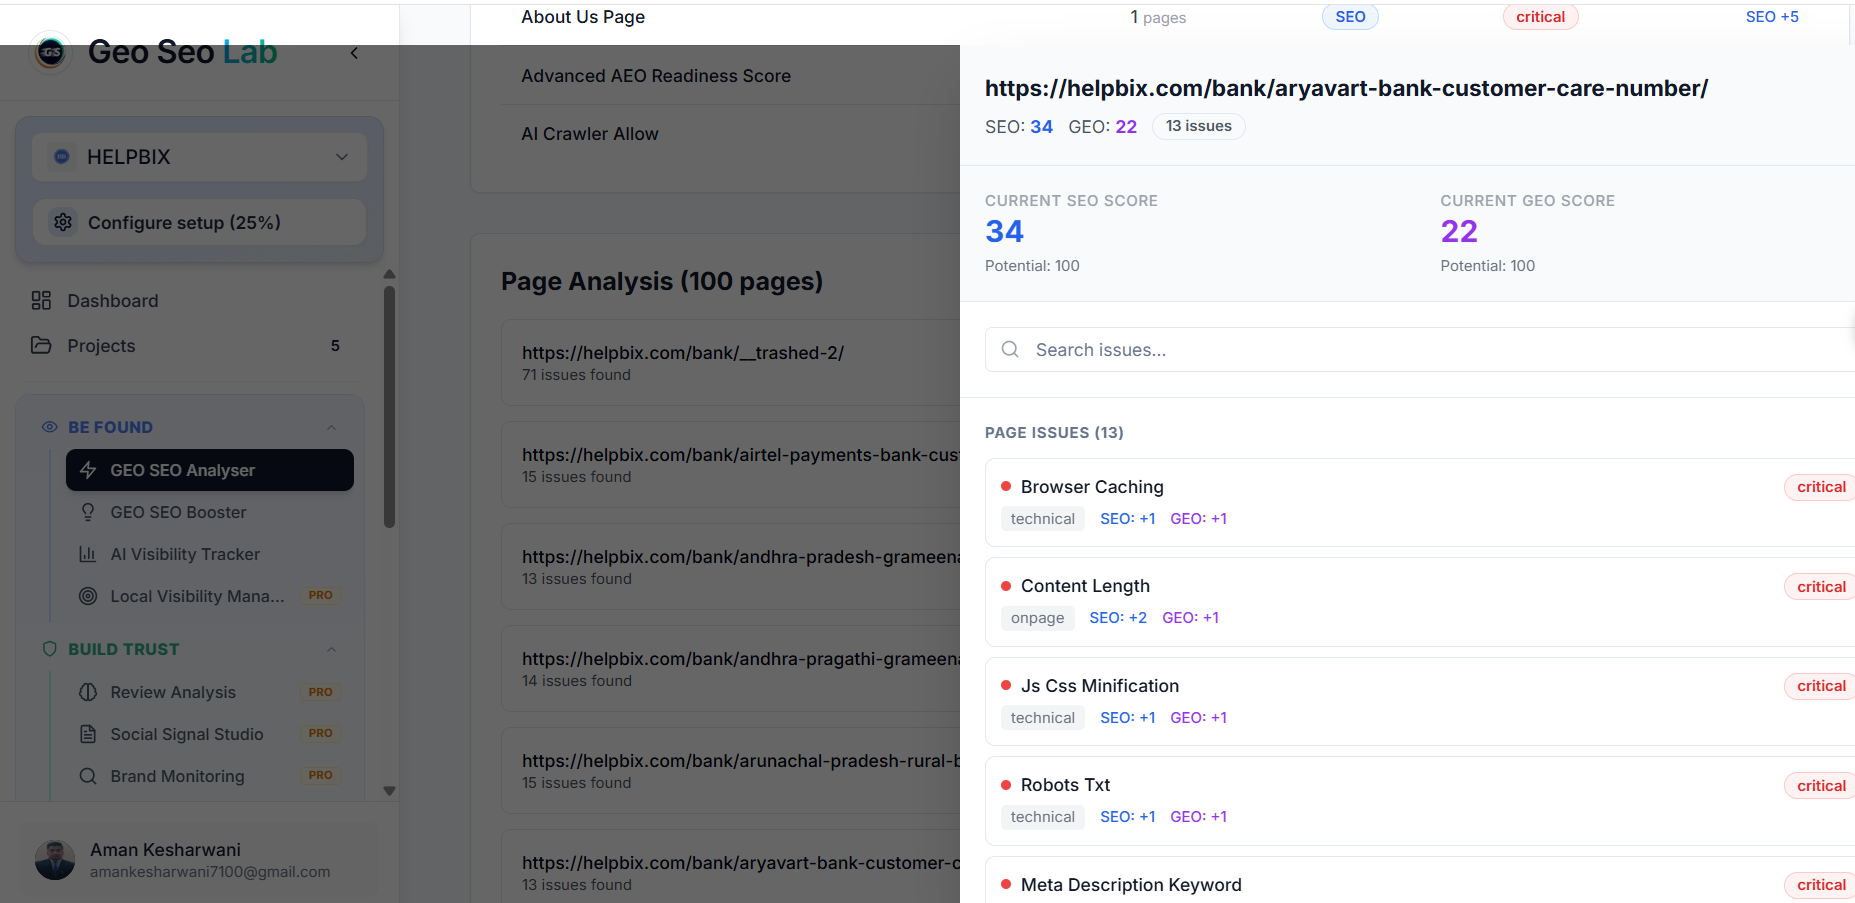
Task: Click the SEO badge in About Us row
Action: click(x=1350, y=17)
